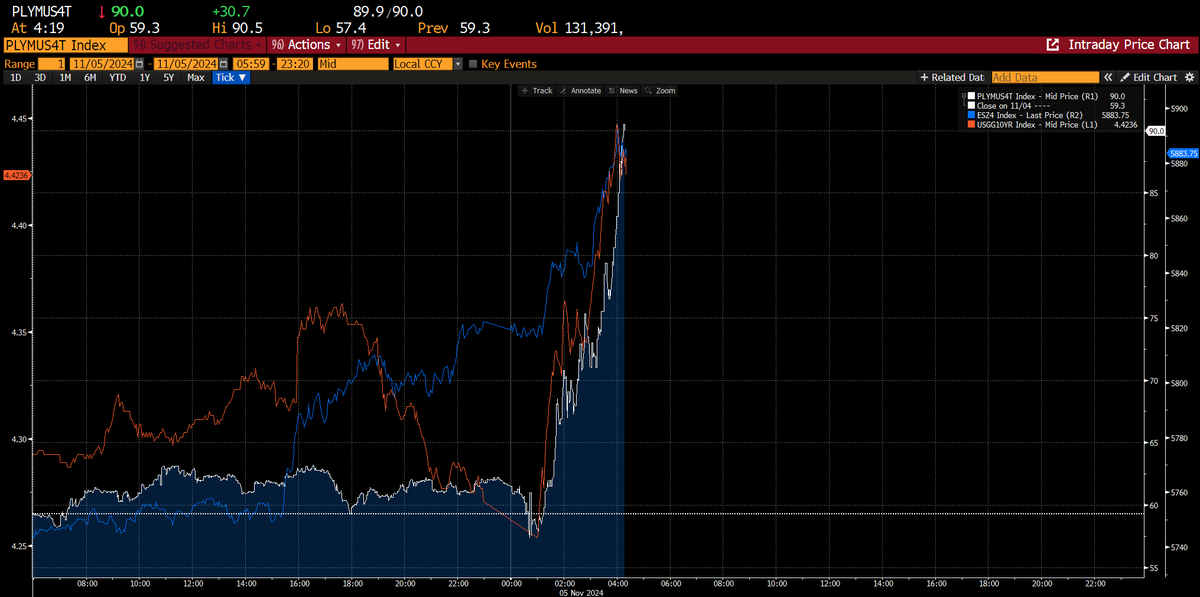Viewport: 1200px width, 597px height.
Task: Open chart settings gear icon
Action: tap(1188, 77)
